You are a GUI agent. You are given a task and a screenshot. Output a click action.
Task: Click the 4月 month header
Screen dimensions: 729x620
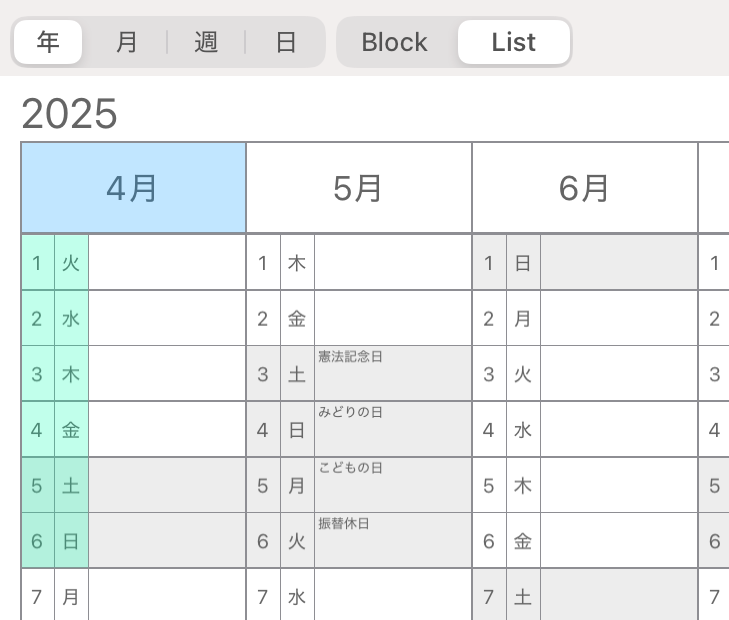click(133, 188)
